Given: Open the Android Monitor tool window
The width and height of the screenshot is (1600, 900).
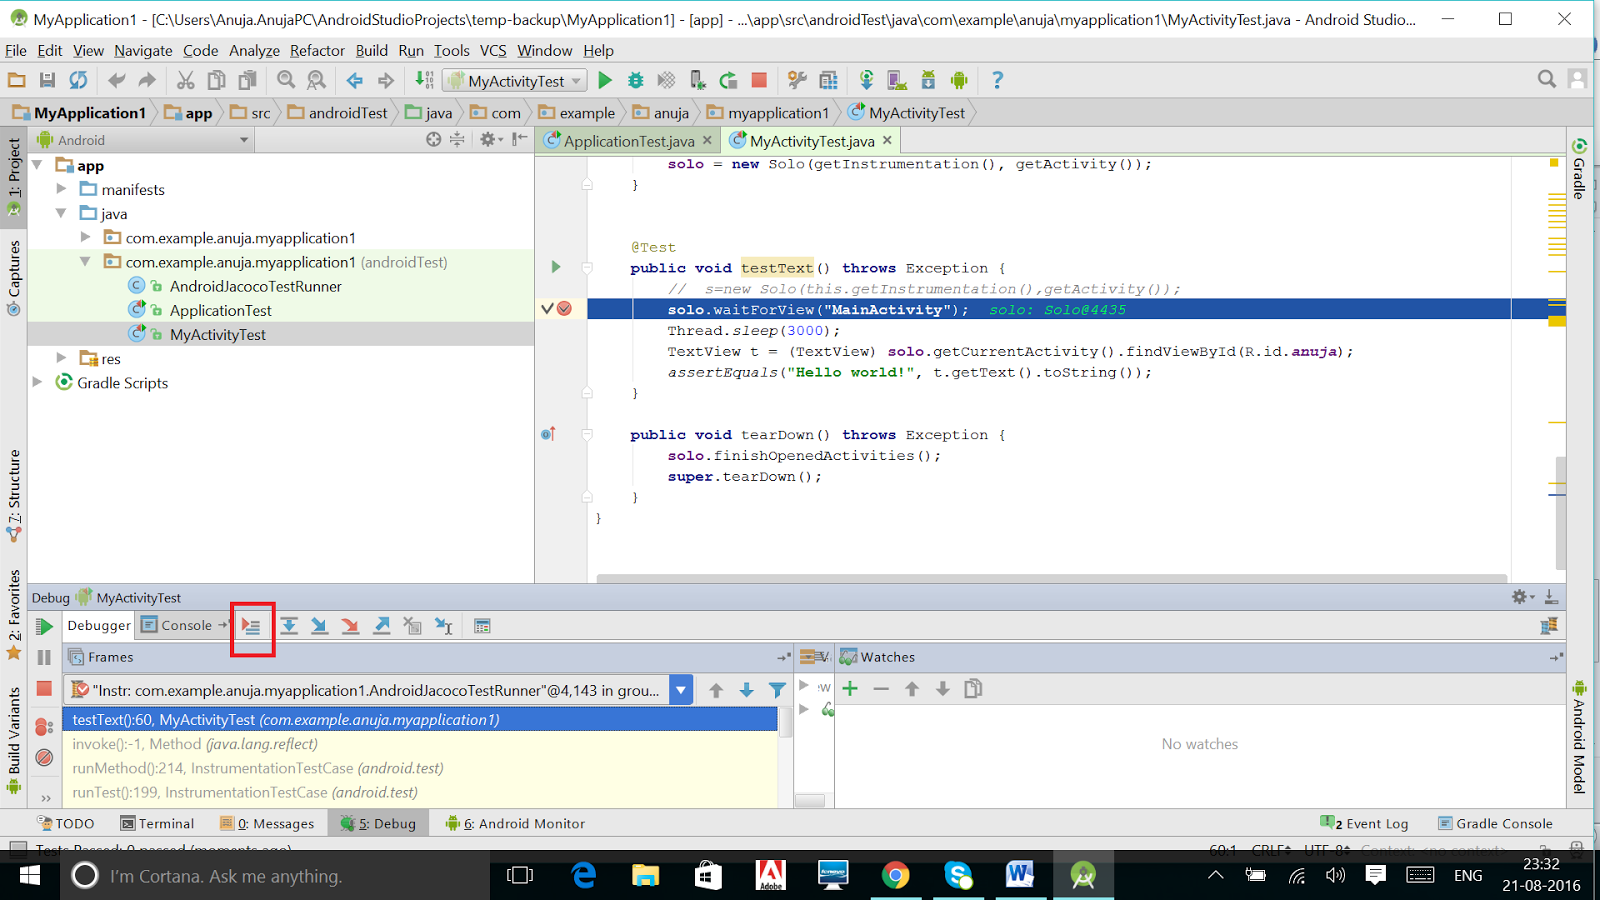Looking at the screenshot, I should (515, 824).
